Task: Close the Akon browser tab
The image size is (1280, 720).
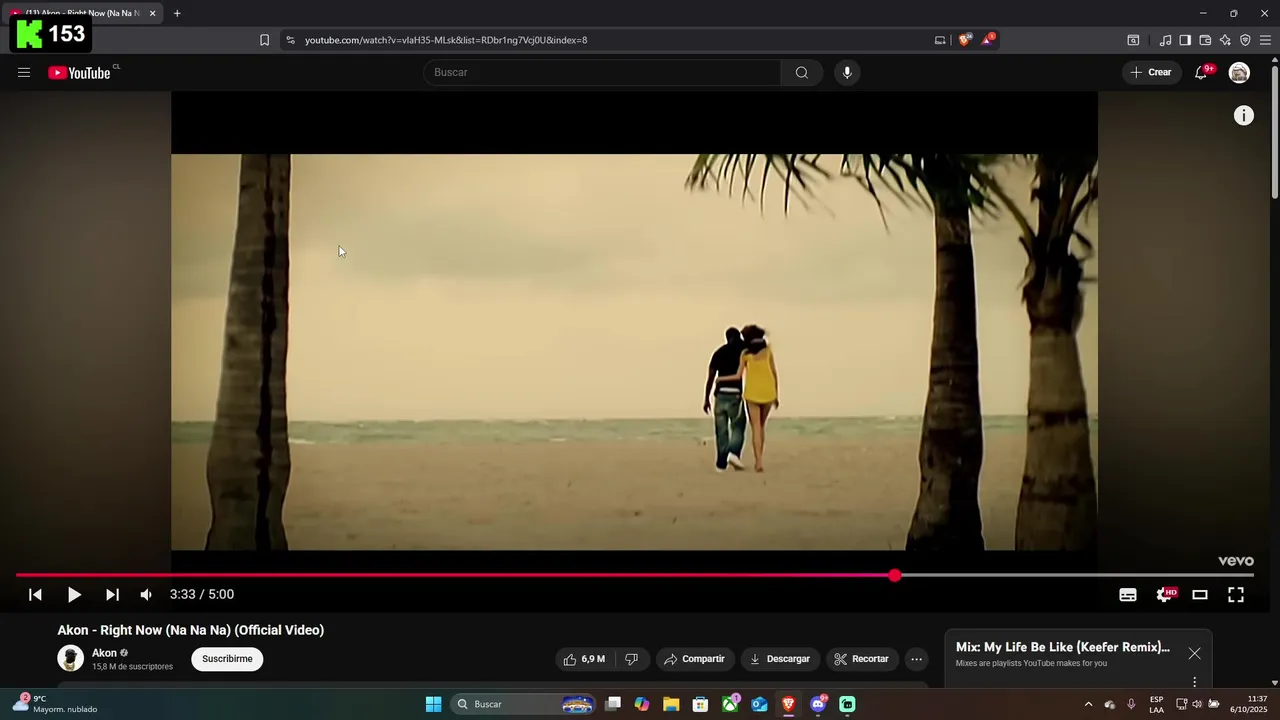Action: click(x=153, y=13)
